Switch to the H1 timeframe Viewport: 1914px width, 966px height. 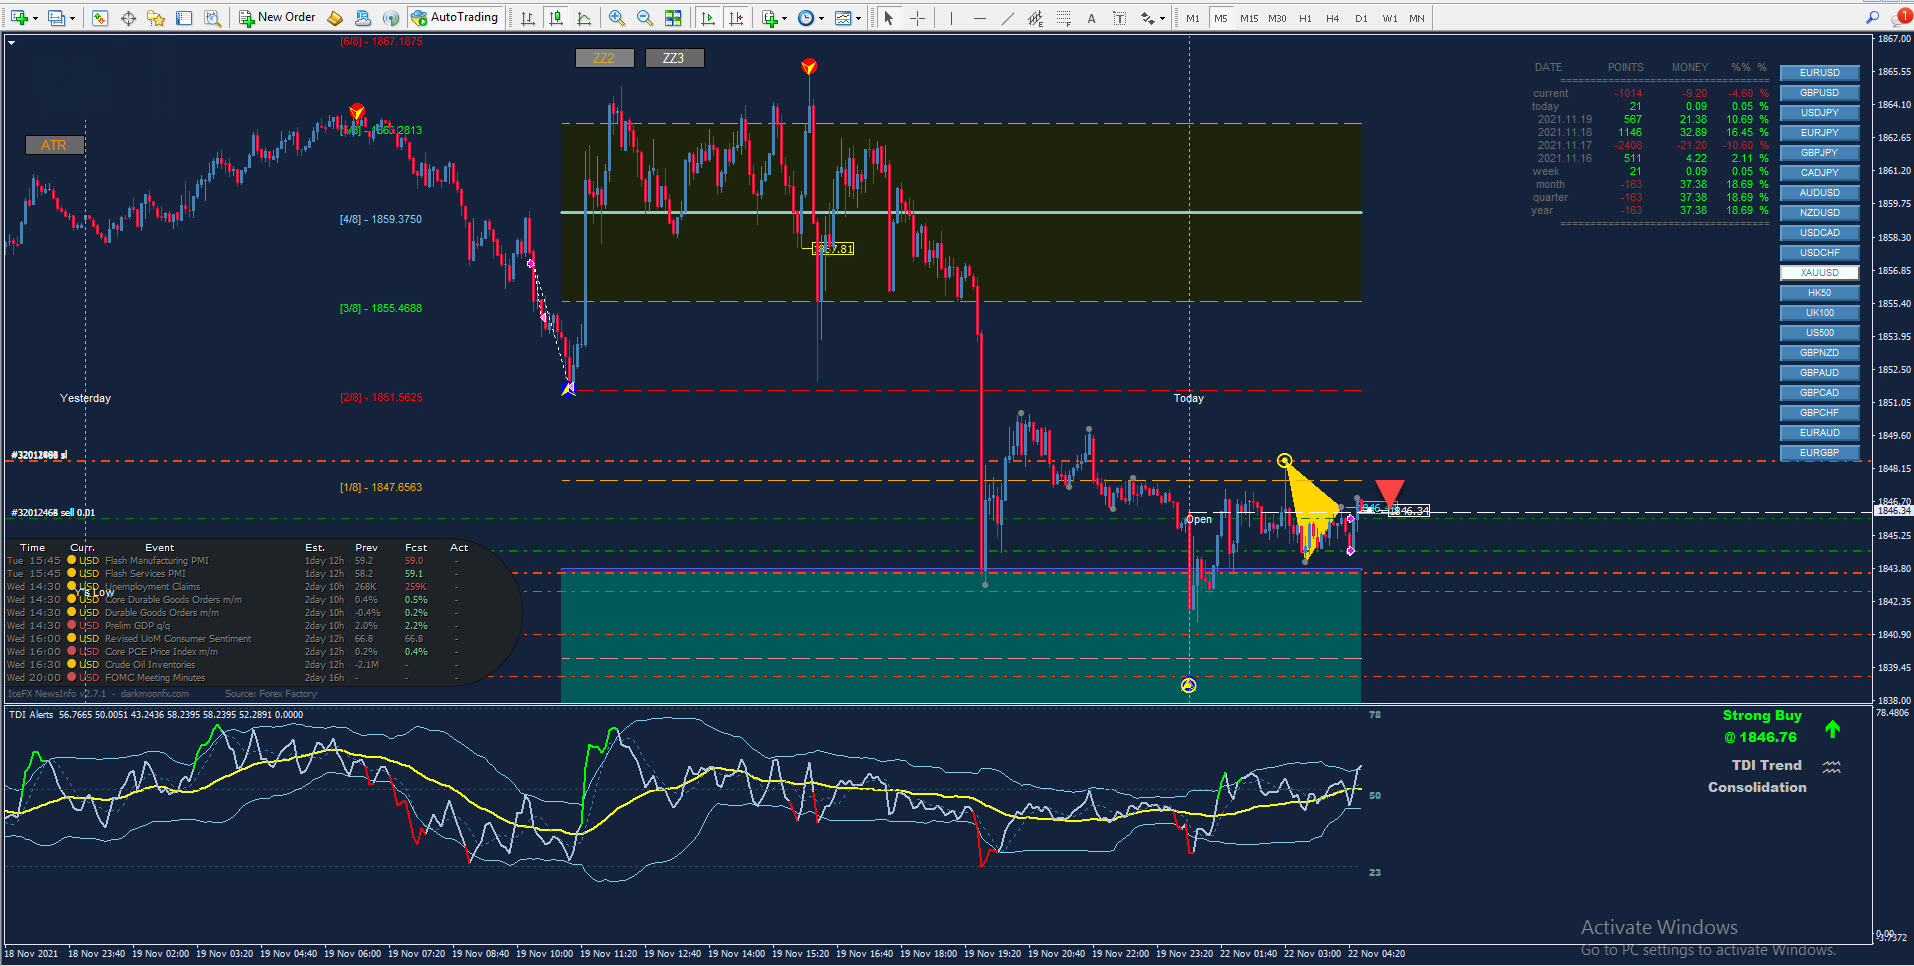coord(1305,18)
